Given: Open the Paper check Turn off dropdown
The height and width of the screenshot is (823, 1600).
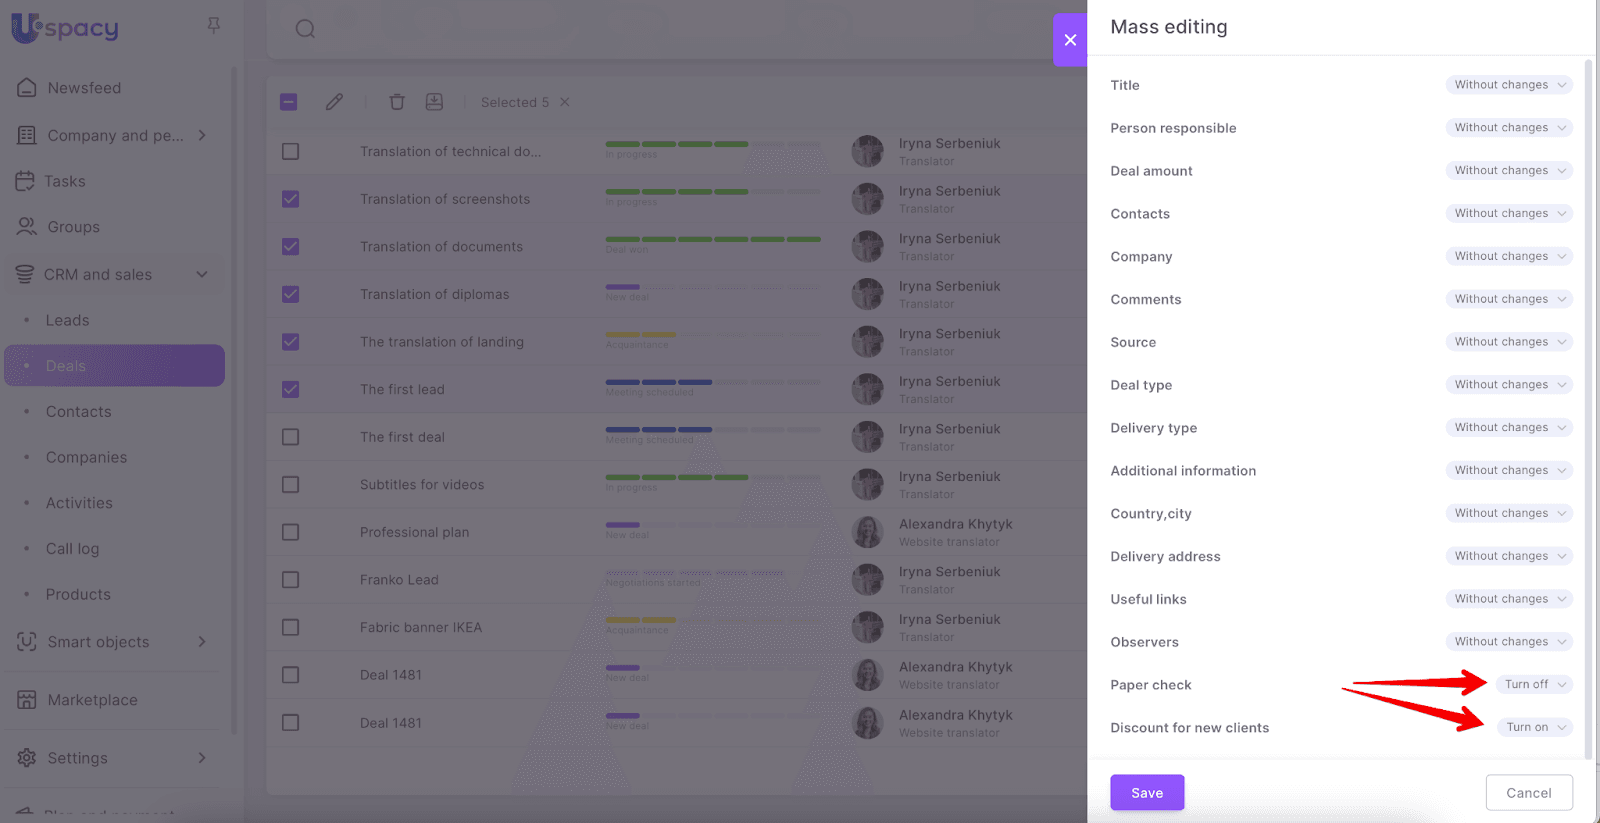Looking at the screenshot, I should click(x=1534, y=684).
